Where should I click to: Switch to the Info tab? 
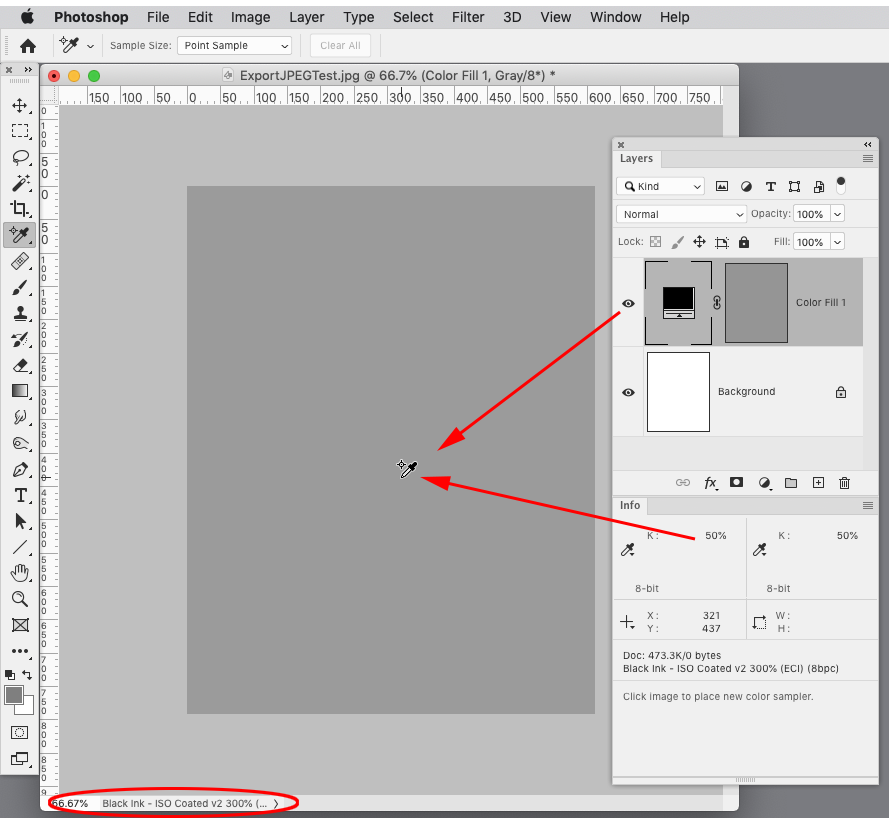pyautogui.click(x=630, y=505)
